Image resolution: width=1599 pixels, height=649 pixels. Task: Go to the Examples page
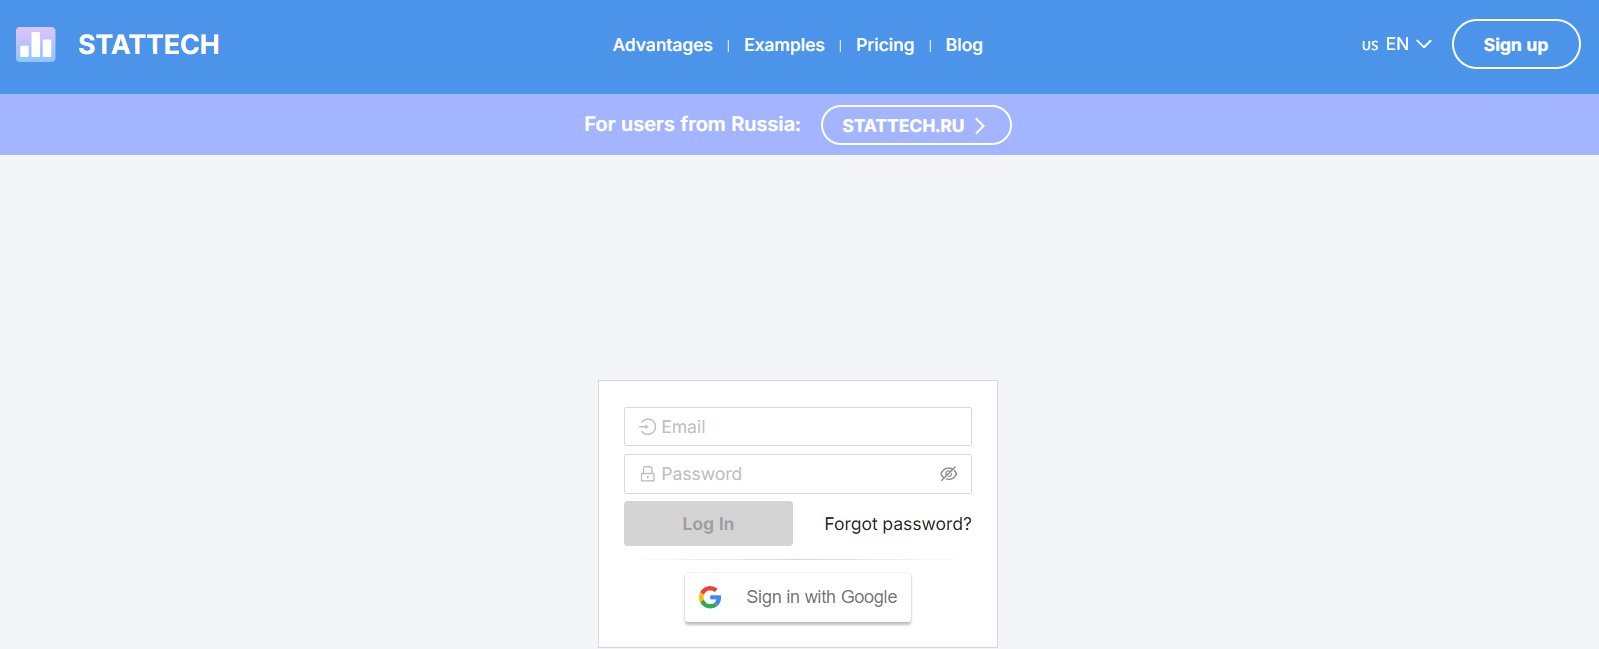(x=784, y=45)
